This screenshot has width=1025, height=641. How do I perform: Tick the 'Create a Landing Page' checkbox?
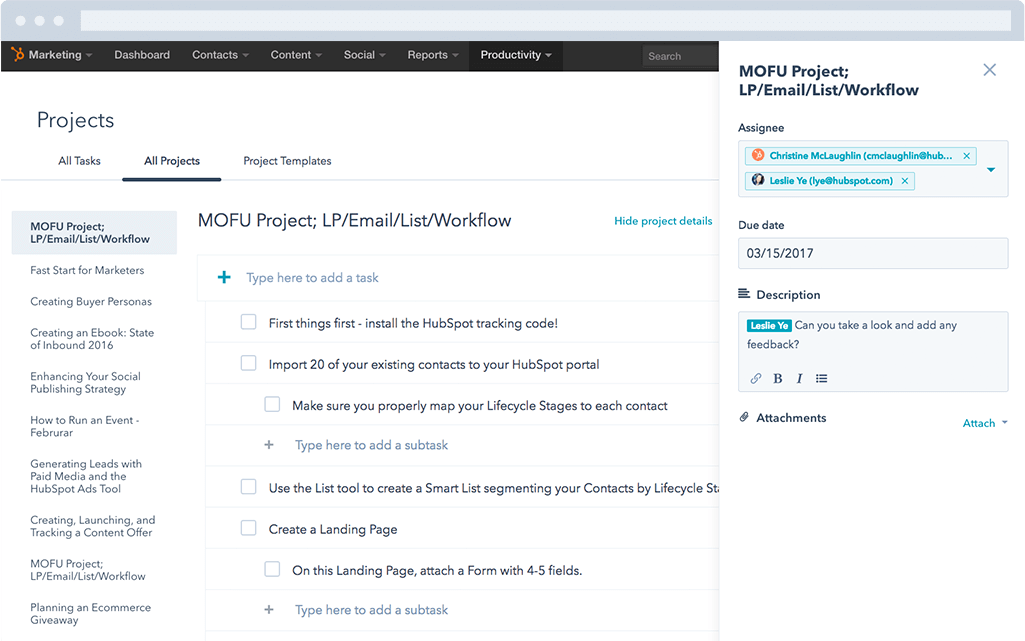[248, 529]
